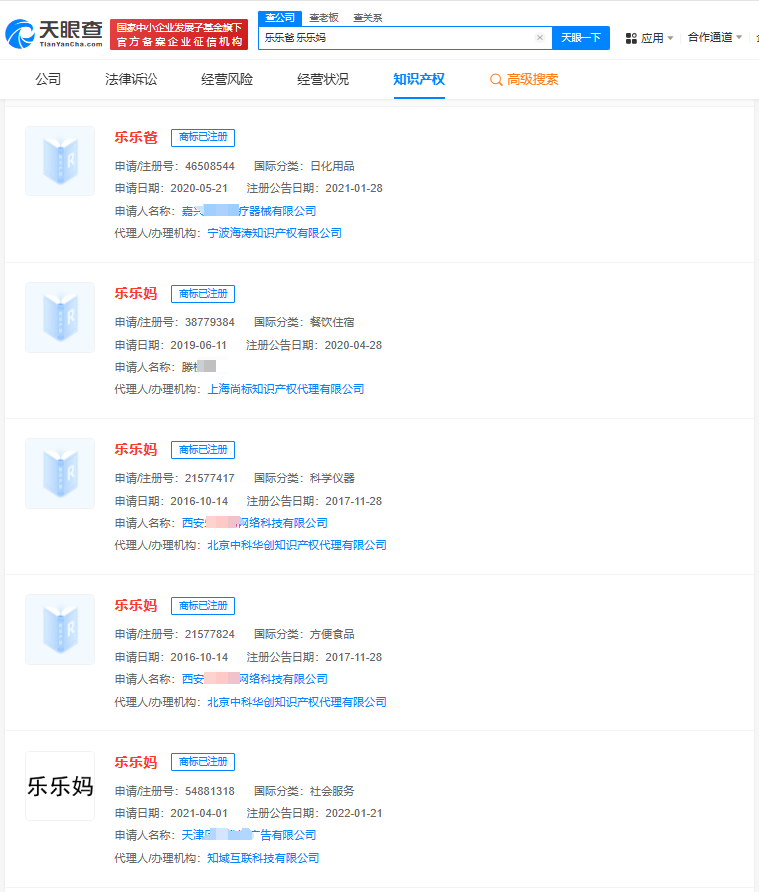Viewport: 759px width, 892px height.
Task: Open 乐乐妈 trademark numbered 38779384
Action: (136, 294)
